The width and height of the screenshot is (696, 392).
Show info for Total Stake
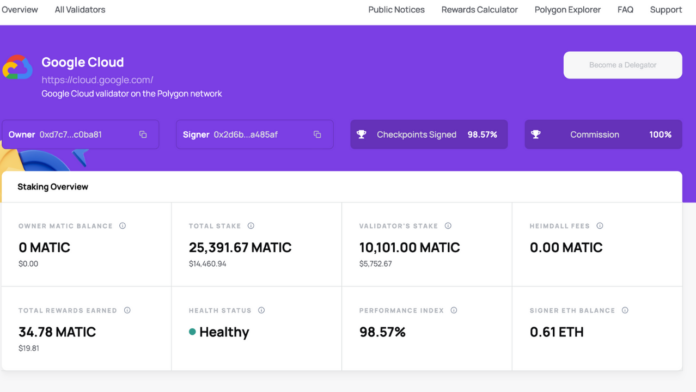[x=251, y=226]
